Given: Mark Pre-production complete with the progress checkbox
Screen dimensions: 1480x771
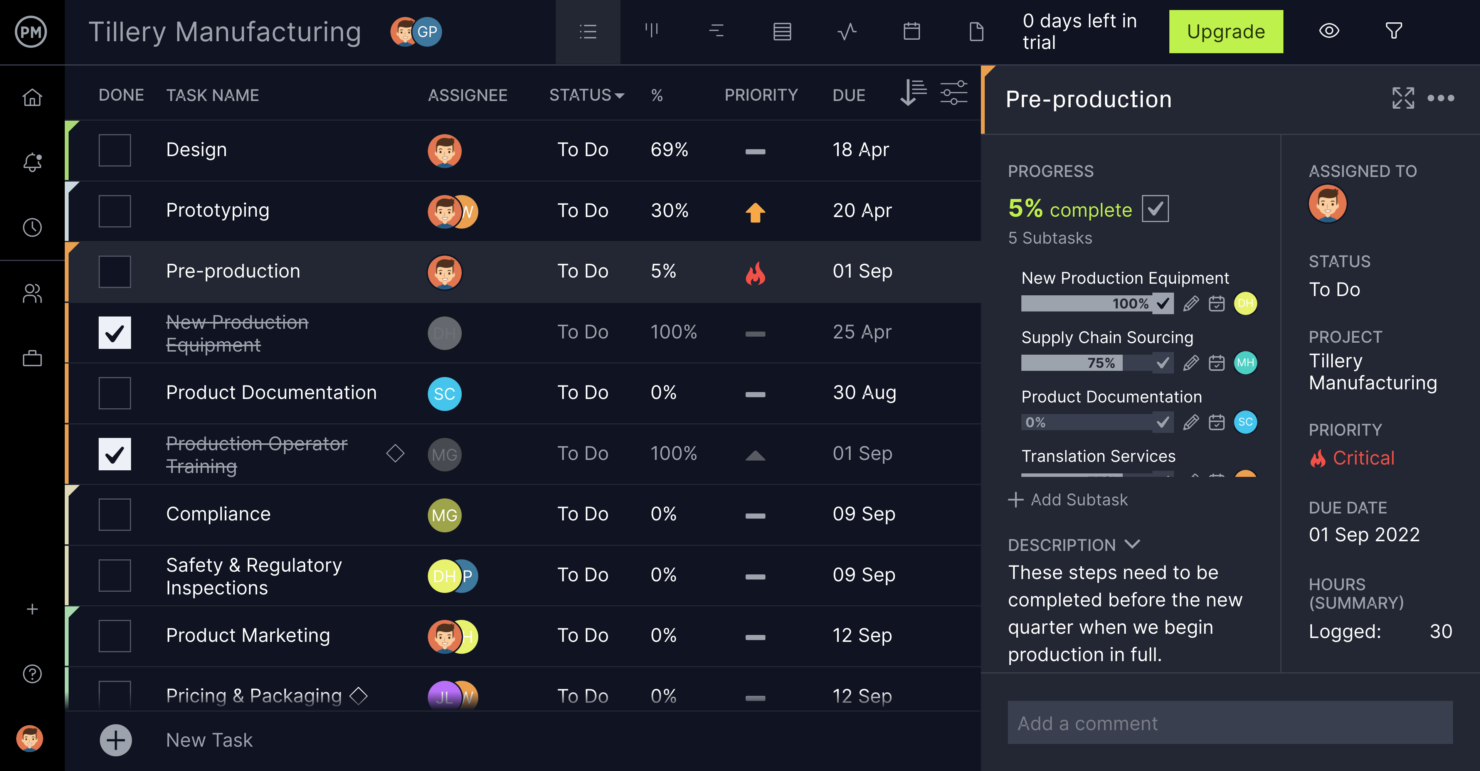Looking at the screenshot, I should [1156, 209].
